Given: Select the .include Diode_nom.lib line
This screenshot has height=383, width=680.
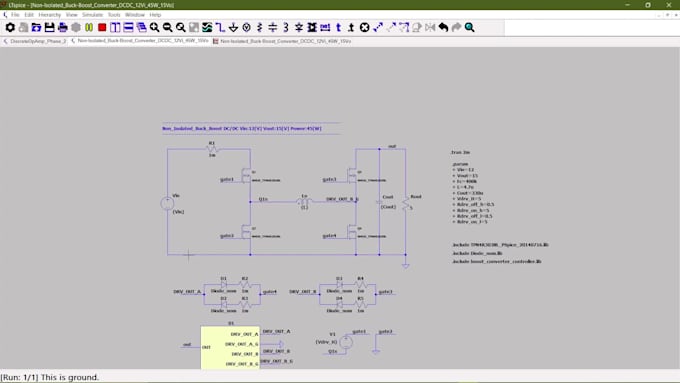Looking at the screenshot, I should coord(477,253).
